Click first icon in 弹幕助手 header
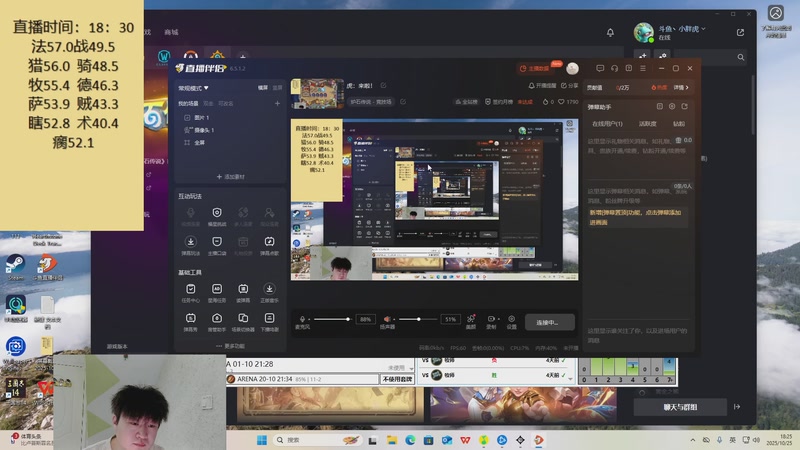This screenshot has height=450, width=800. click(x=660, y=107)
